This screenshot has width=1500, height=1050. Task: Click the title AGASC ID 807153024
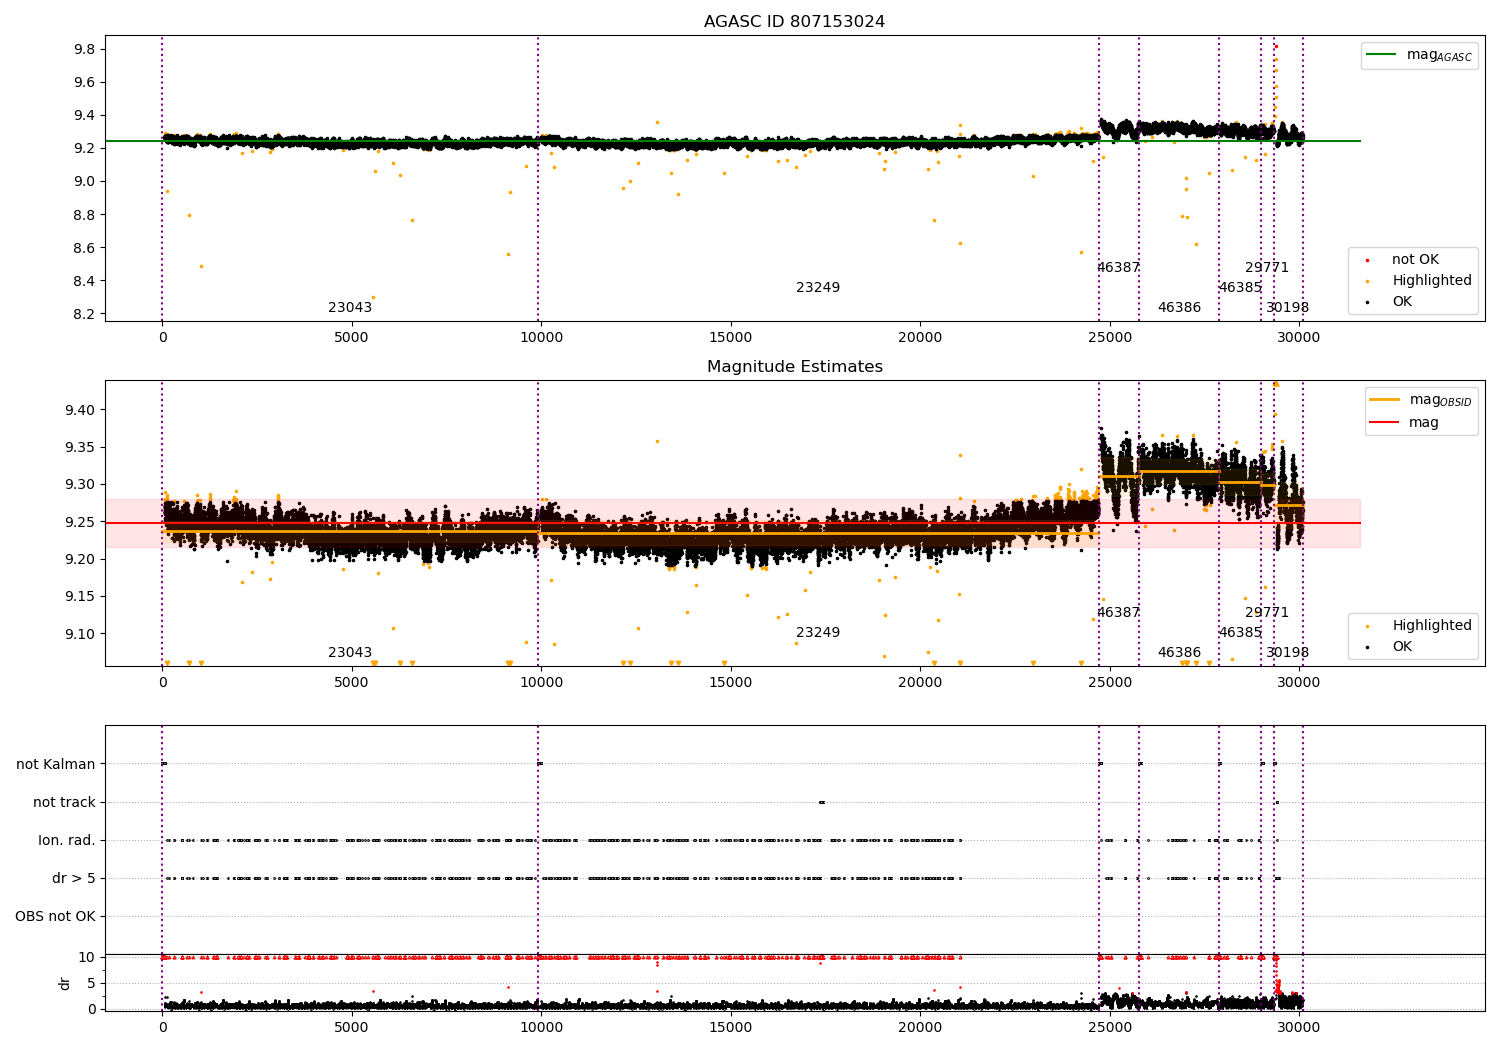pyautogui.click(x=794, y=22)
